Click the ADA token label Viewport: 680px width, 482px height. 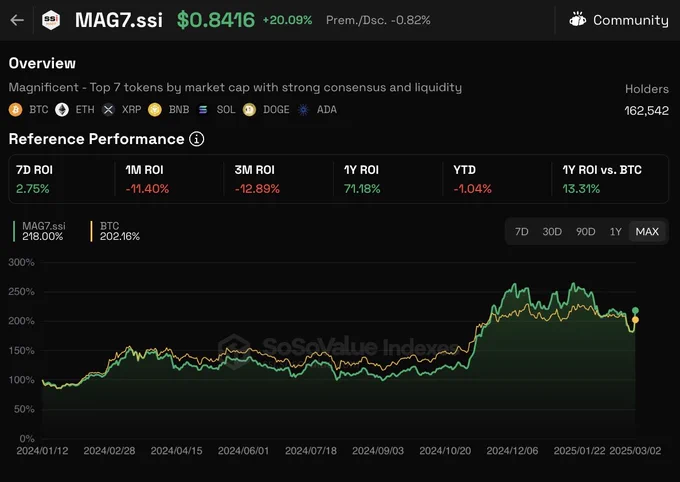point(327,109)
